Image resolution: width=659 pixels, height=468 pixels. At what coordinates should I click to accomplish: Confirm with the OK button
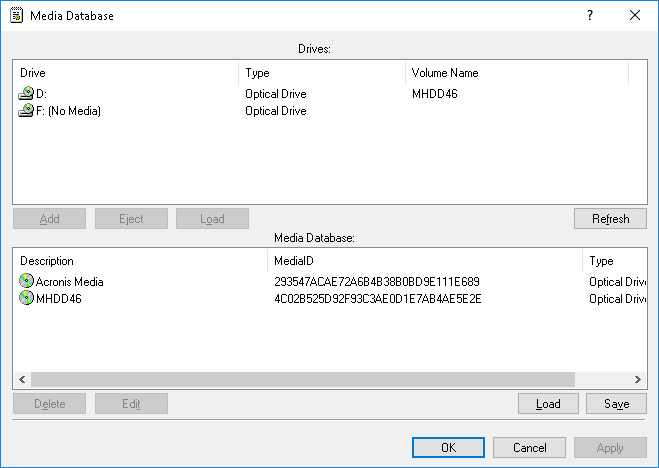point(448,448)
